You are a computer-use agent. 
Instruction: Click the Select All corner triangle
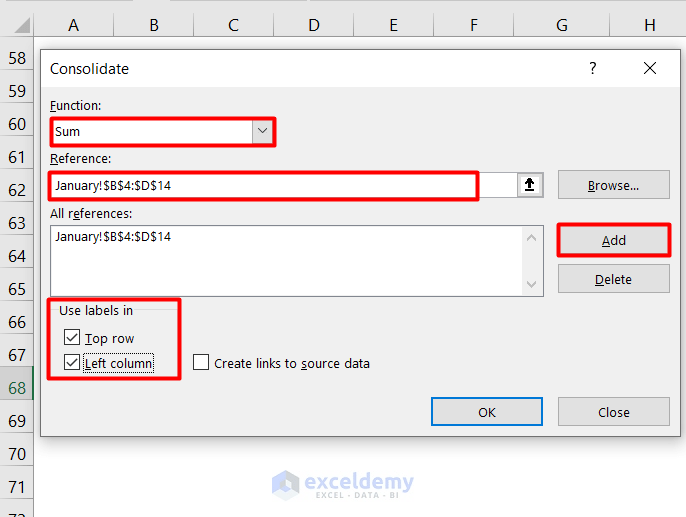[x=21, y=25]
